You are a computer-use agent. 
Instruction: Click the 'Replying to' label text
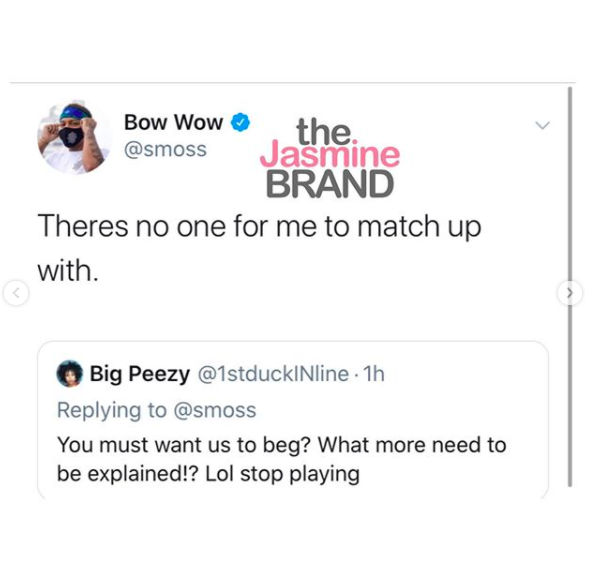click(x=112, y=410)
